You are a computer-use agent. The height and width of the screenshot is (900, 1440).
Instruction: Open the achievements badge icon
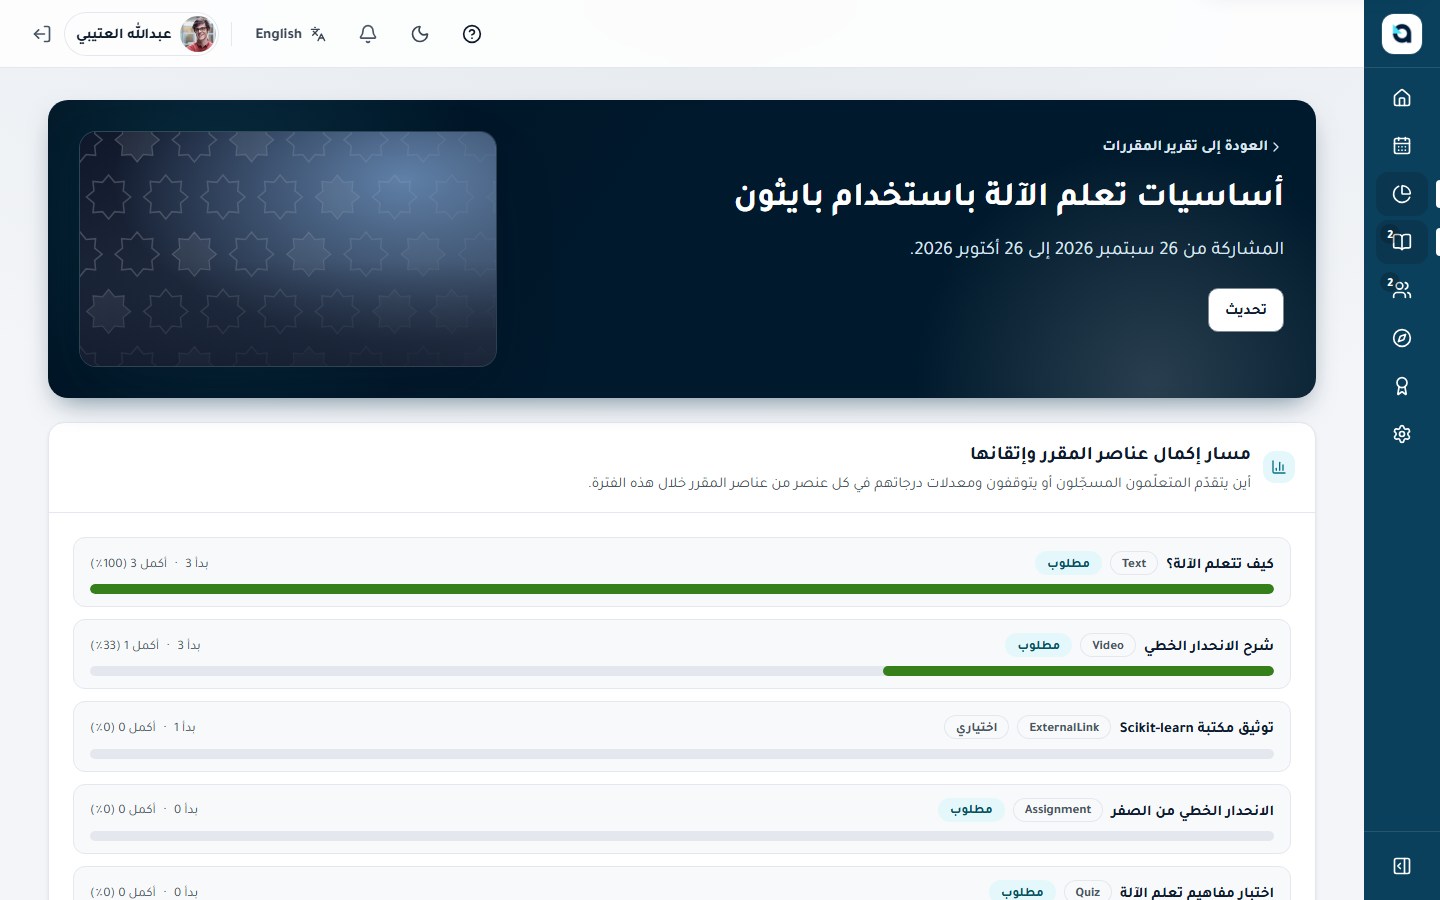pyautogui.click(x=1402, y=386)
